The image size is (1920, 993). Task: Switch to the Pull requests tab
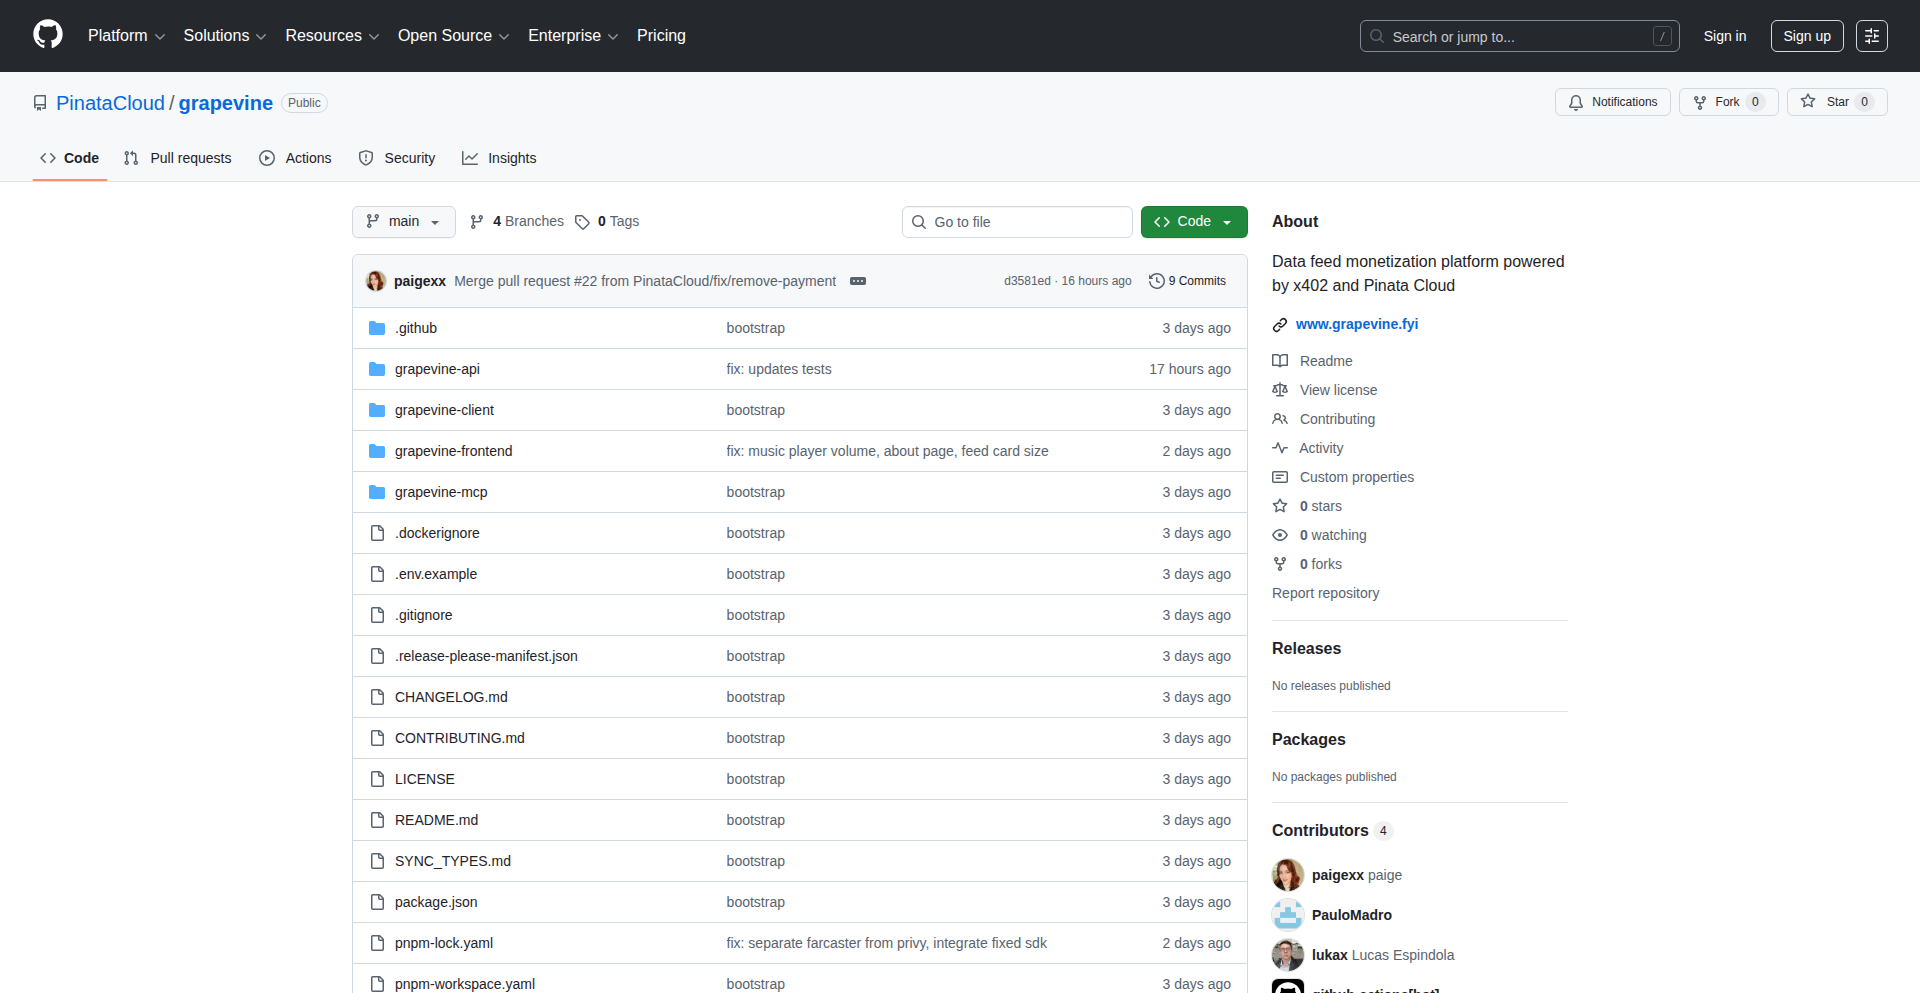coord(178,158)
